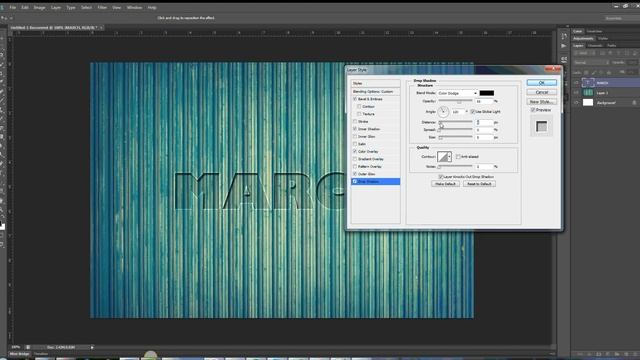Viewport: 640px width, 360px height.
Task: Enable Contour checkbox under Bevel & Emboss
Action: pos(359,107)
